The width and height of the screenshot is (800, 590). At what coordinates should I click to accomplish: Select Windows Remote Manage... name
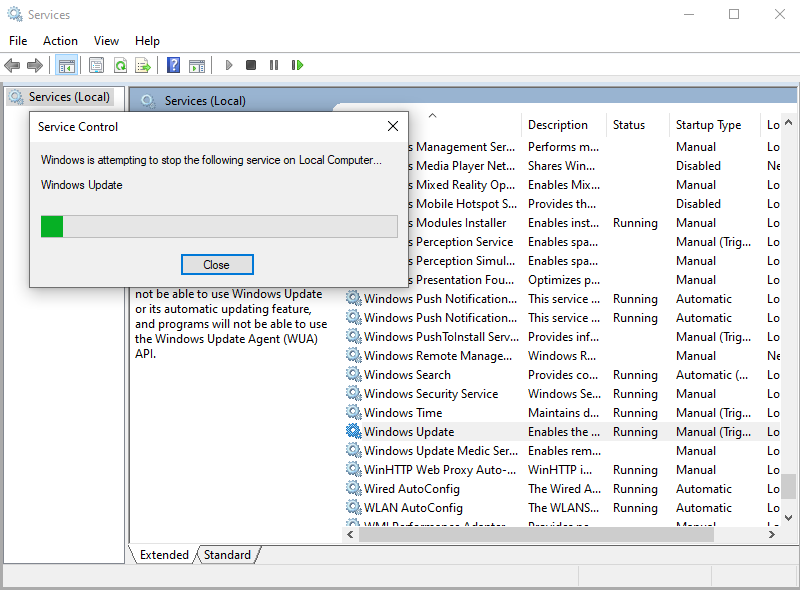click(438, 355)
